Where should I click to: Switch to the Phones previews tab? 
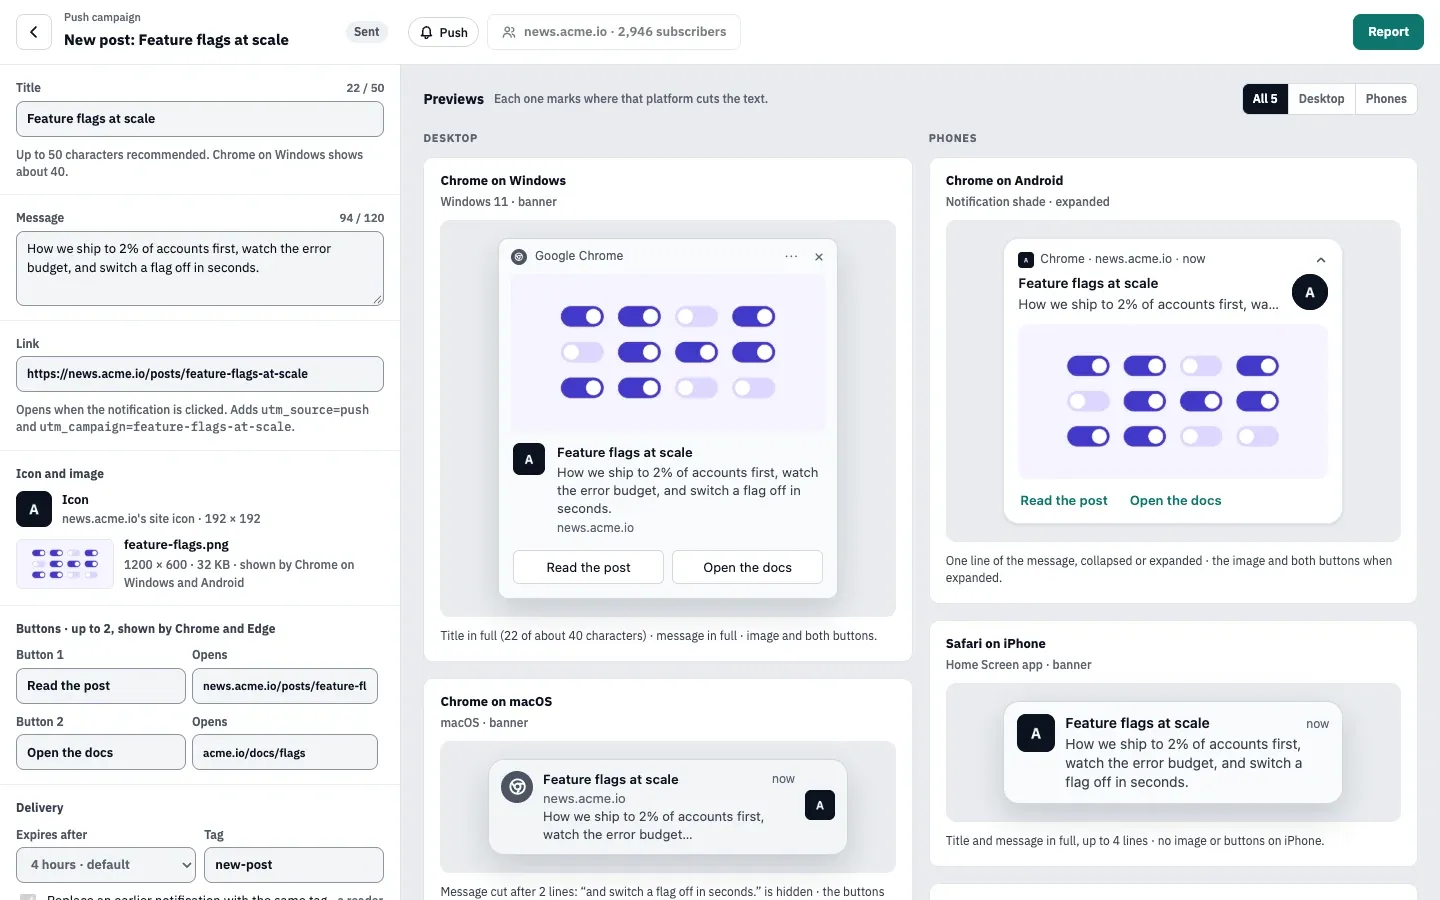1386,99
